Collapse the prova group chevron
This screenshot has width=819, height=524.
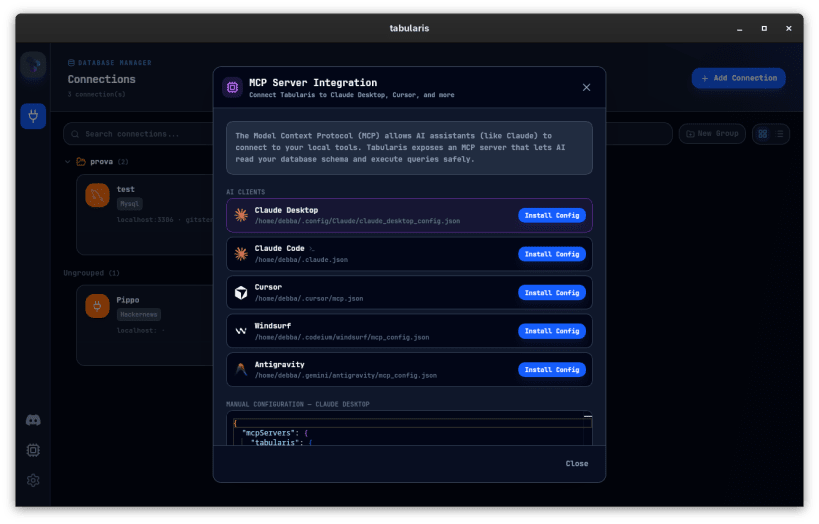tap(67, 162)
